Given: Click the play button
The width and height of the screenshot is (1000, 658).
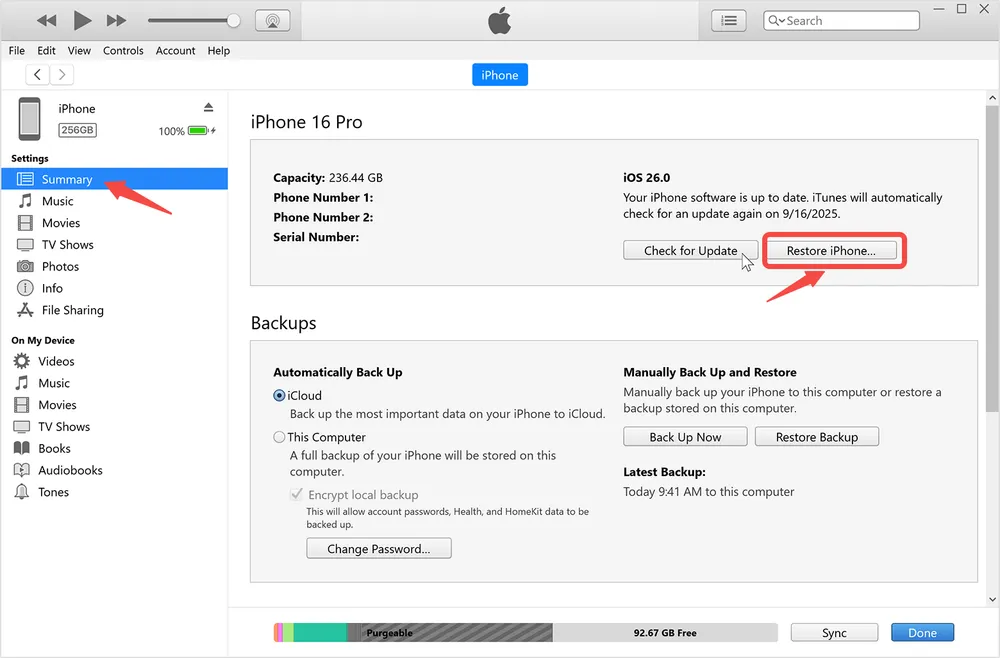Looking at the screenshot, I should pos(82,20).
